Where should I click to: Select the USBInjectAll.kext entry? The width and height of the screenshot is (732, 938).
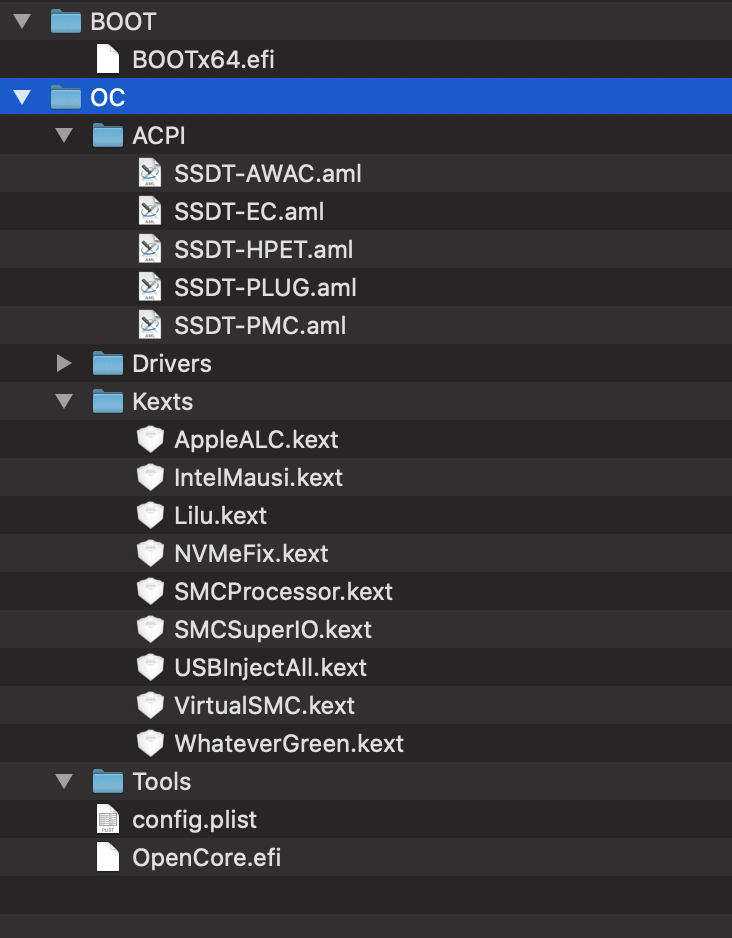(270, 667)
